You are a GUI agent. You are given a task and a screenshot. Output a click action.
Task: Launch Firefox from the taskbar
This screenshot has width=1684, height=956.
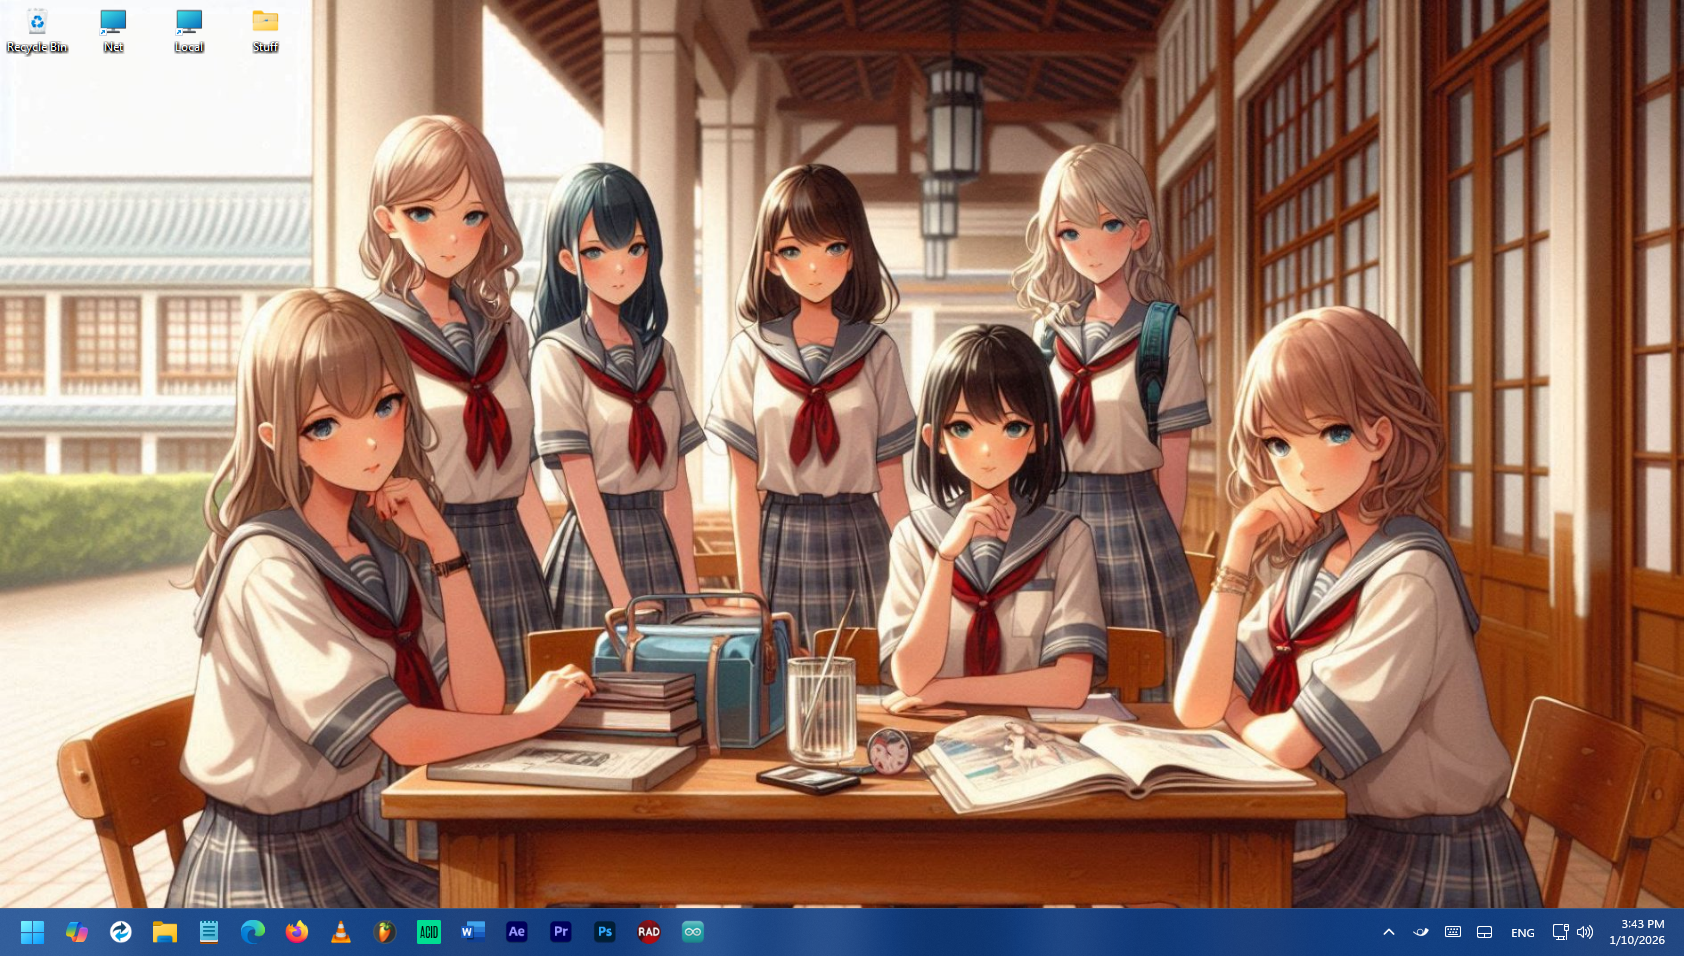pos(297,932)
